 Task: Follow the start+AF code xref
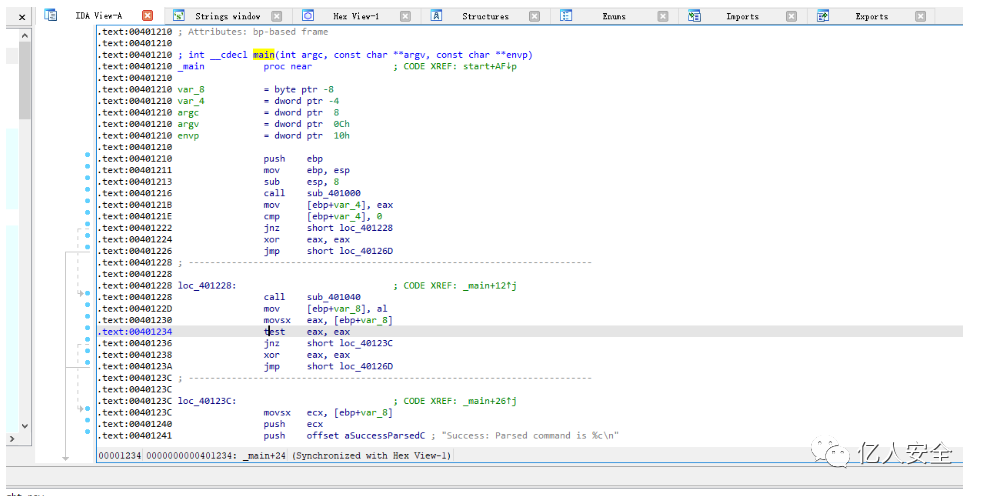click(x=490, y=66)
